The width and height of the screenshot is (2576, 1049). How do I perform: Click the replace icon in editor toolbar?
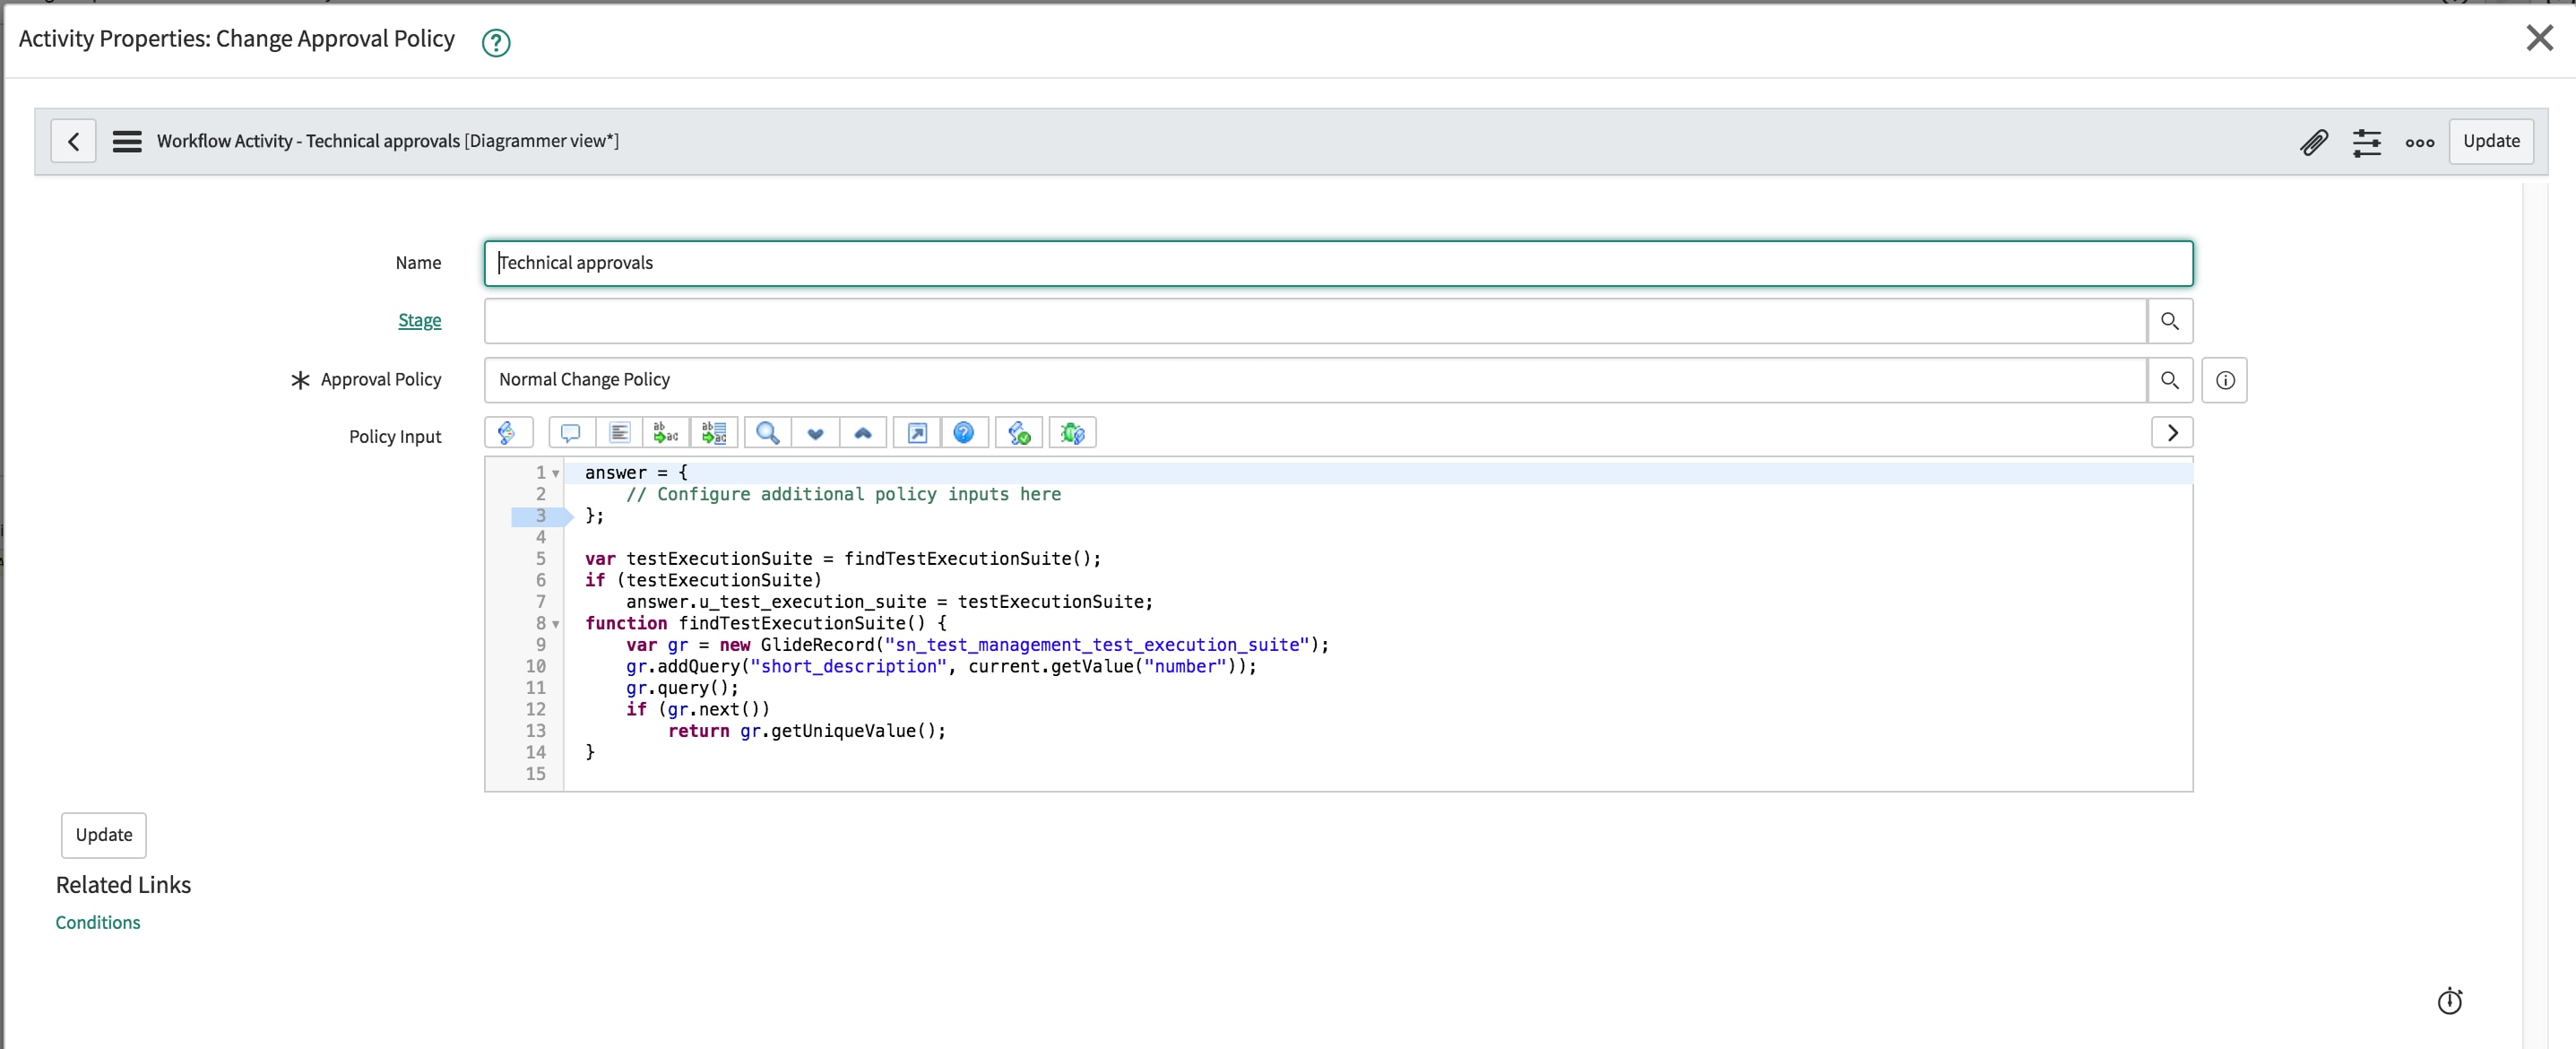click(x=666, y=433)
